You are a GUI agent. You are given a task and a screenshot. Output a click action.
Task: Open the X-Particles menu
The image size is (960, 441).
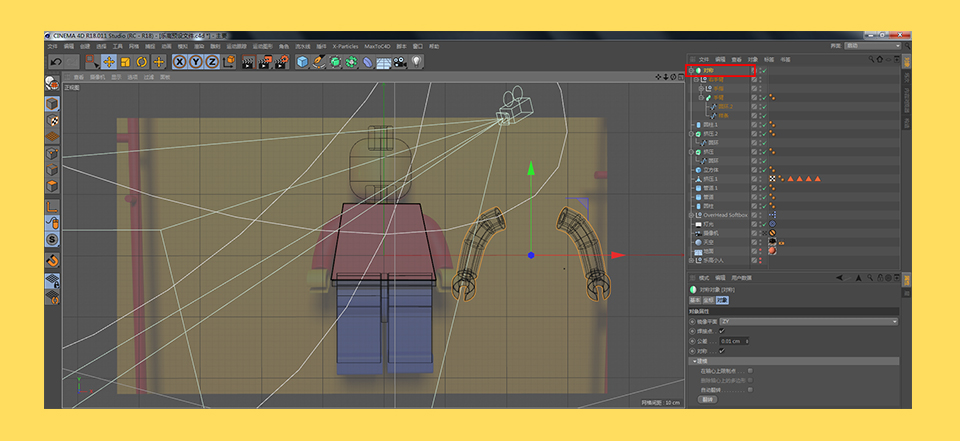345,47
